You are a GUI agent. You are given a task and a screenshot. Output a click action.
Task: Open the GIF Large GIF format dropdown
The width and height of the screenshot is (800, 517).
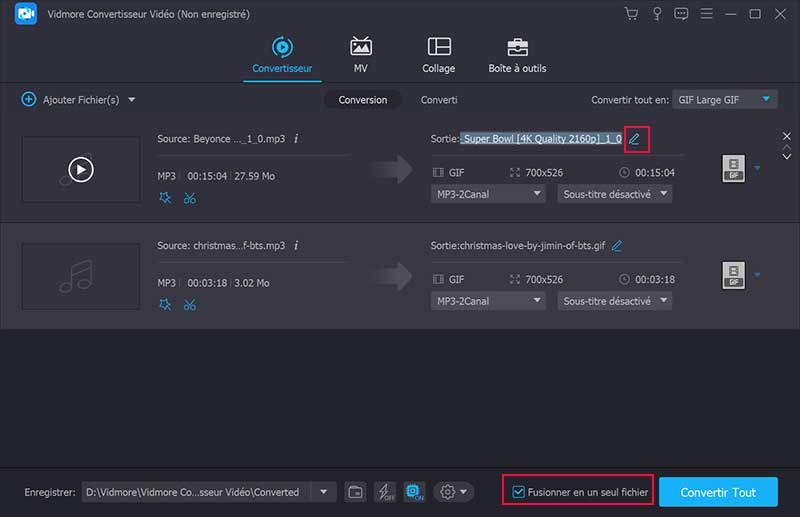pyautogui.click(x=724, y=99)
